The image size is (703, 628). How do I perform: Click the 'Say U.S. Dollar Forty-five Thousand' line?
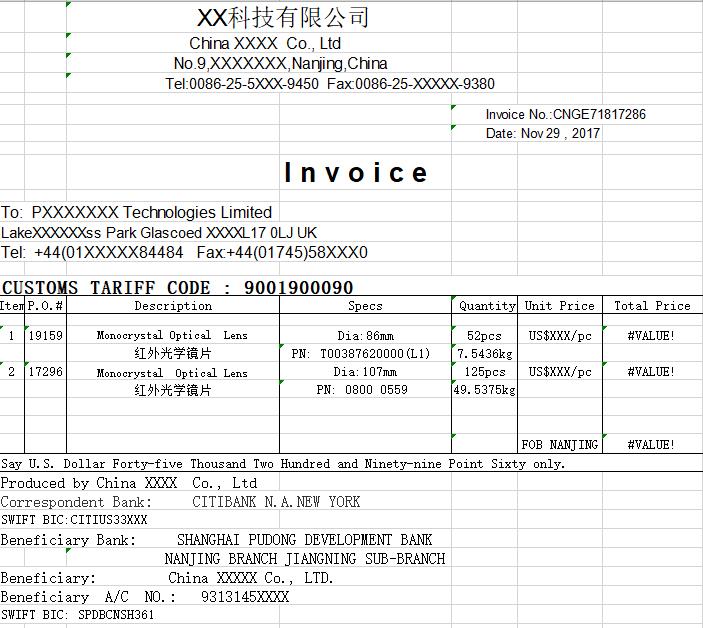[x=283, y=463]
